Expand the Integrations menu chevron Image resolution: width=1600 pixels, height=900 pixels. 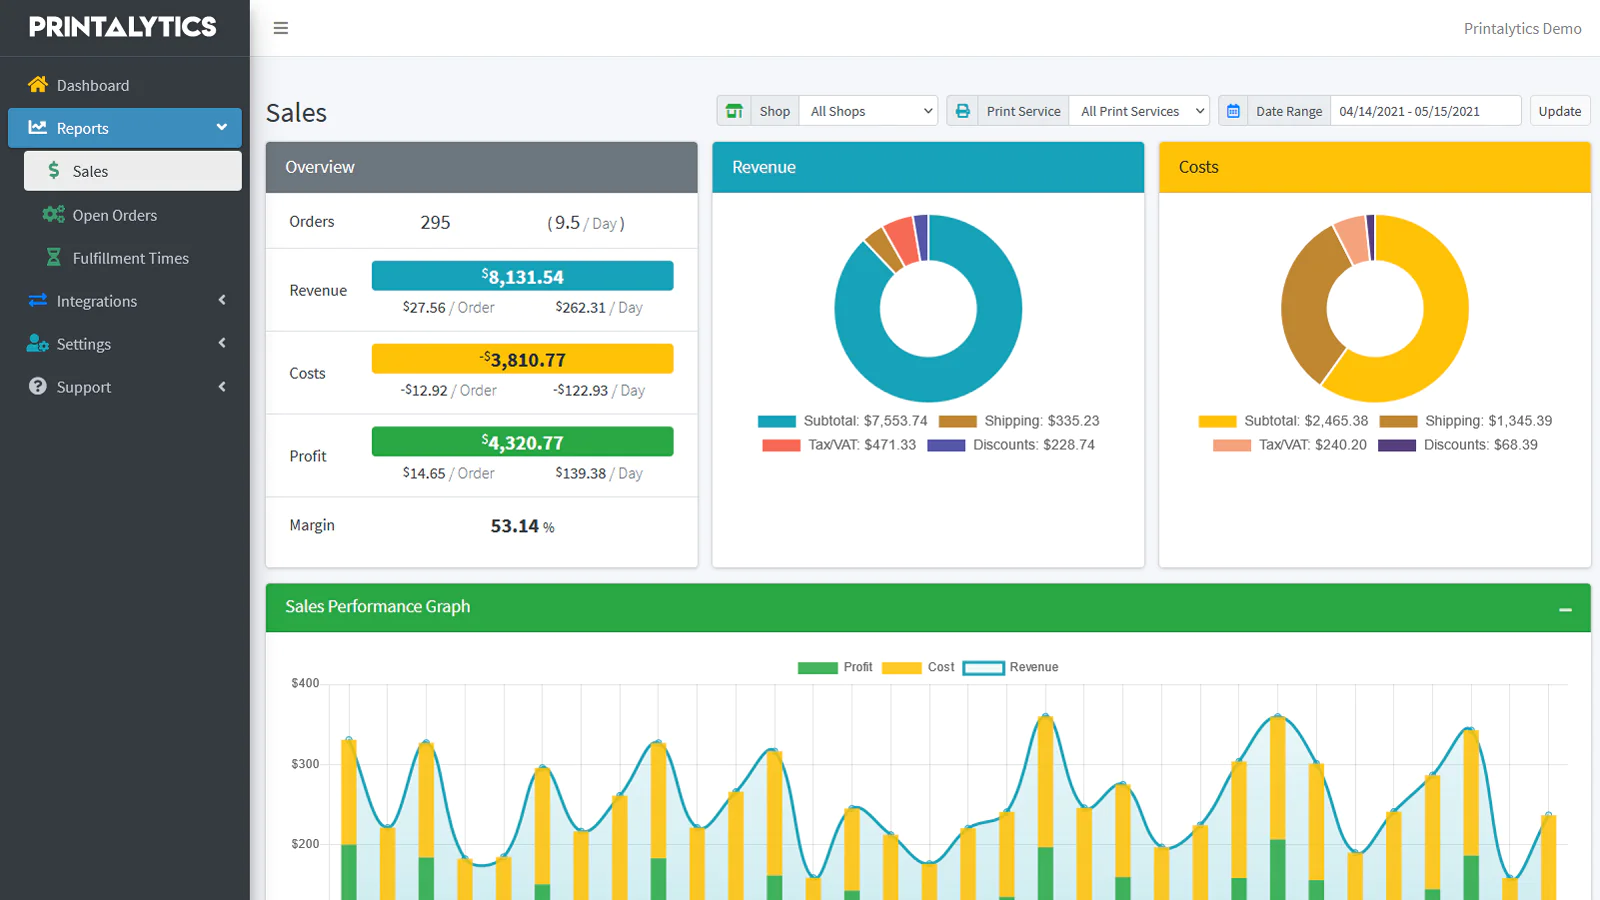pos(222,301)
